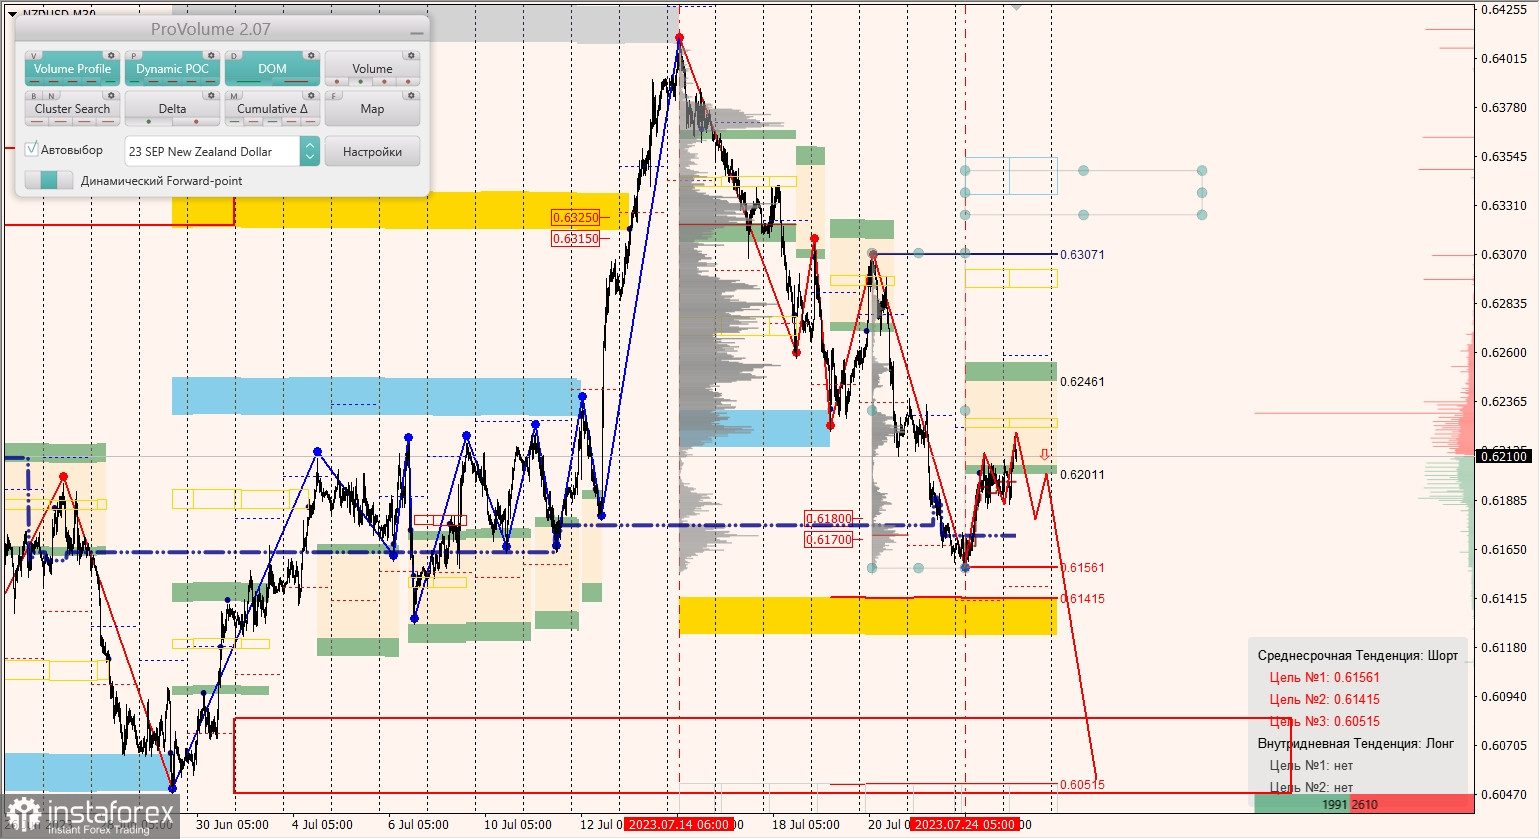Click the M hotkey badge on Cumulative Δ
The width and height of the screenshot is (1540, 839).
[x=234, y=96]
